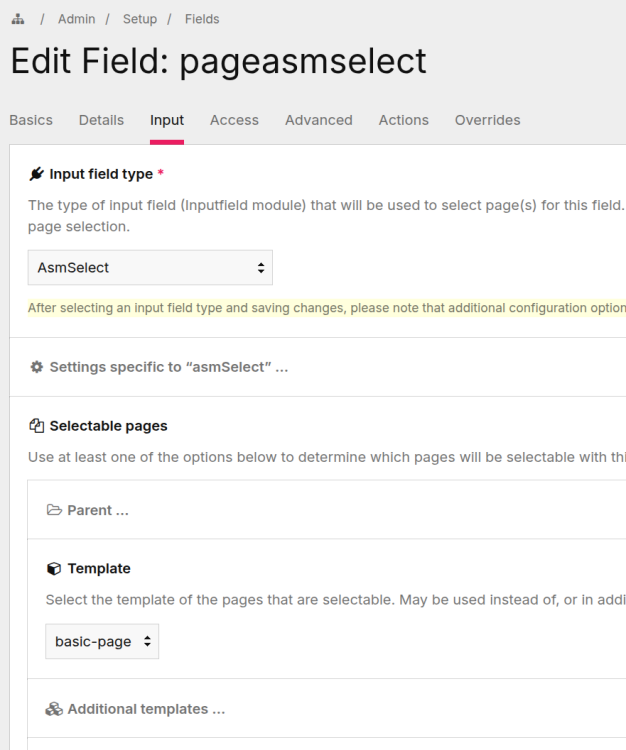The height and width of the screenshot is (750, 626).
Task: Expand Settings specific to asmSelect section
Action: click(x=168, y=367)
